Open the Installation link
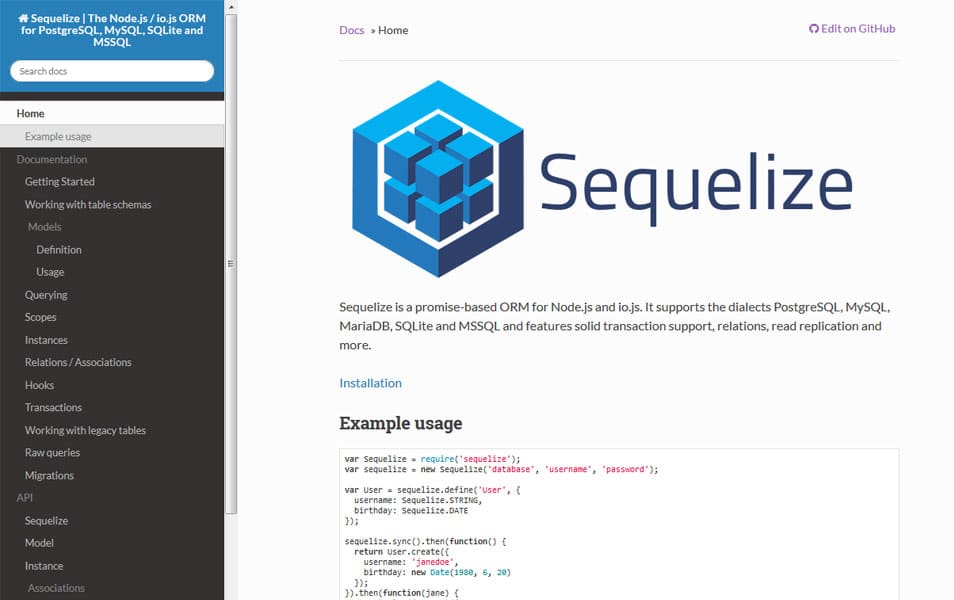Viewport: 954px width, 600px height. point(370,383)
